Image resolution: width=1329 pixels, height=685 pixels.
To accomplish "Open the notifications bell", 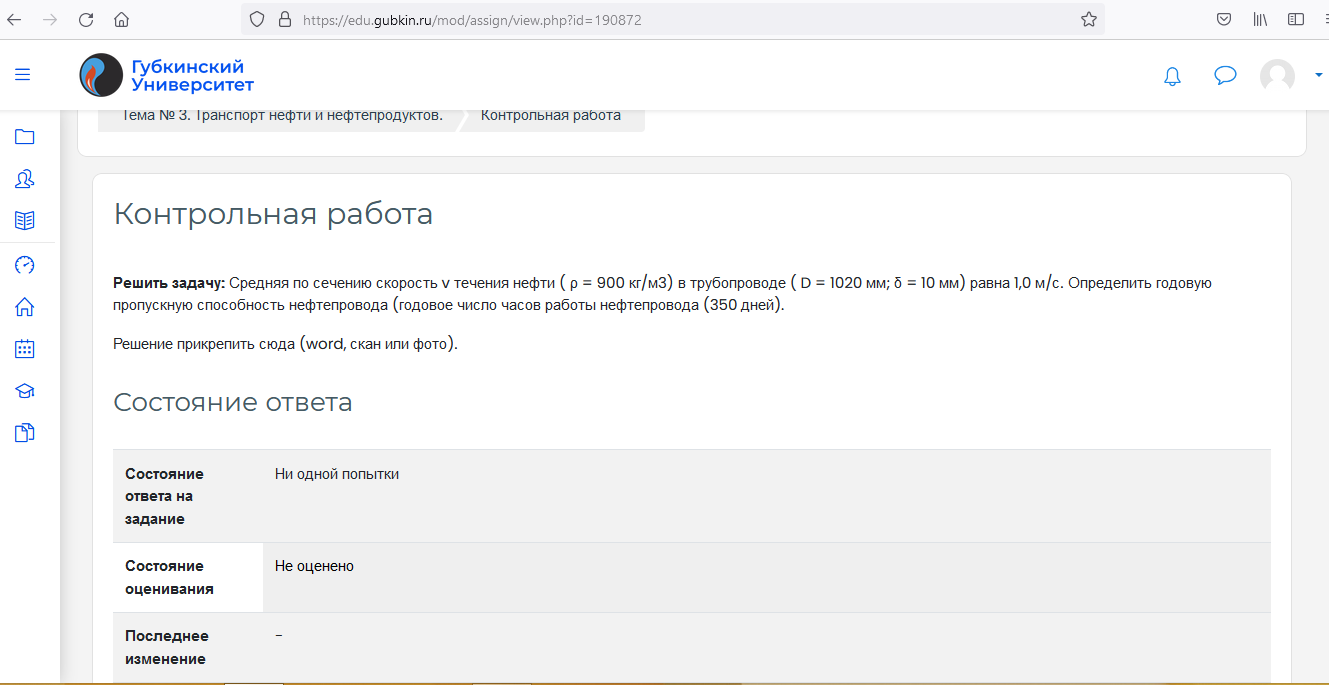I will (1172, 76).
